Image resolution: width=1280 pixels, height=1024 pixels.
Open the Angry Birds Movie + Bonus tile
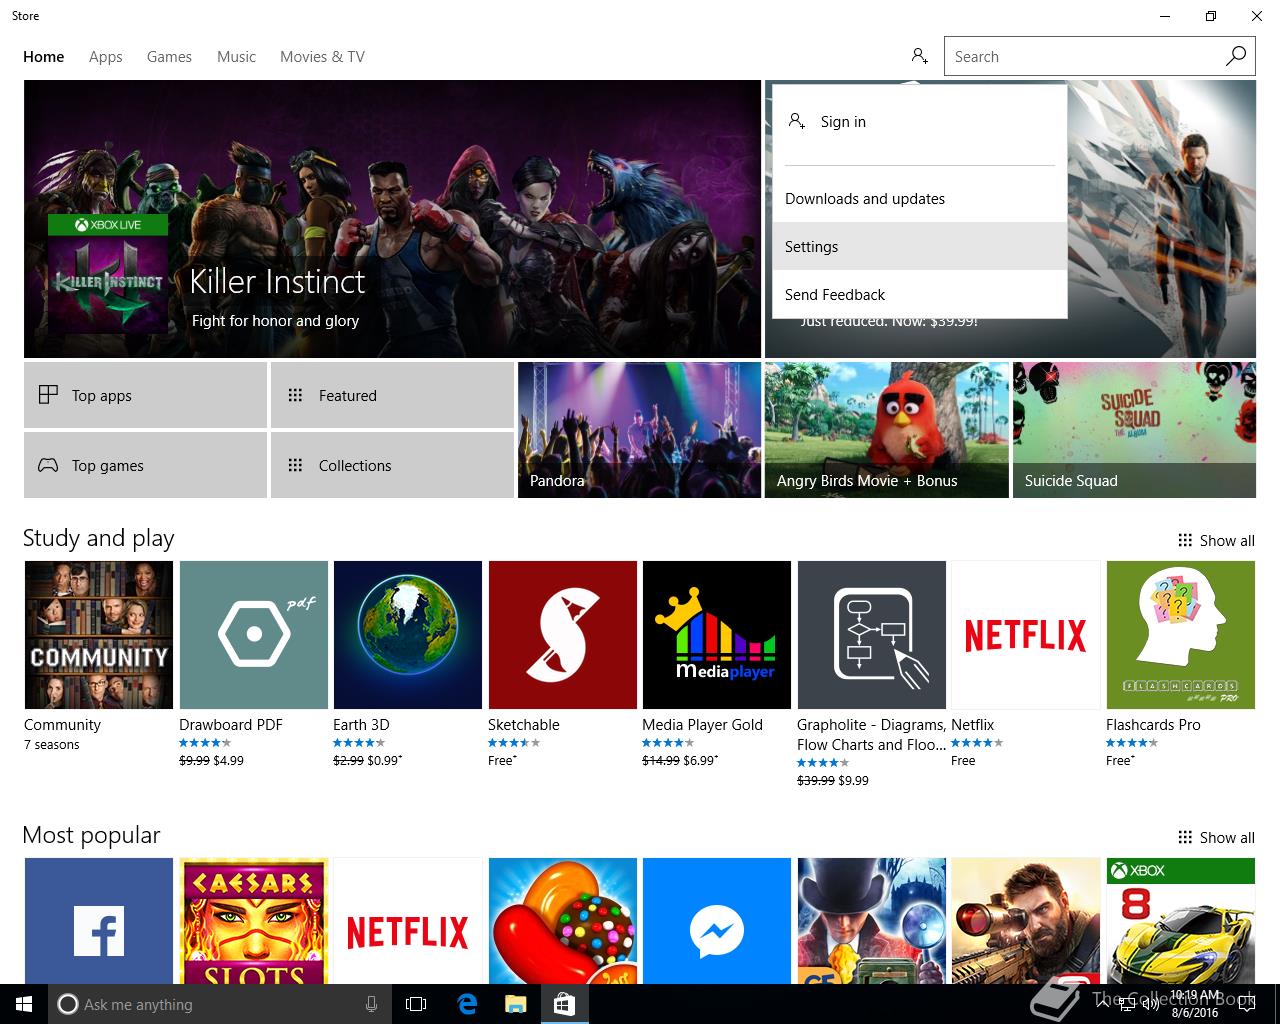click(x=887, y=430)
